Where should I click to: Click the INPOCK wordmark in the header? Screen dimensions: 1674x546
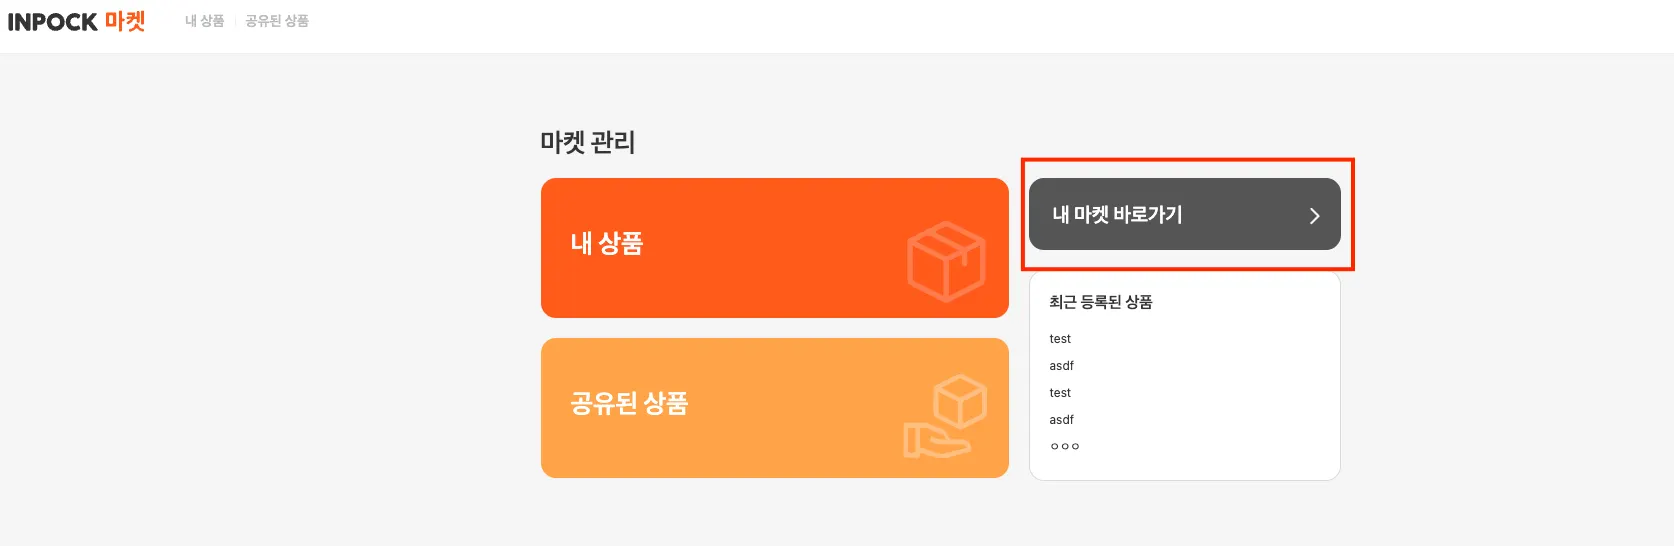pyautogui.click(x=52, y=22)
